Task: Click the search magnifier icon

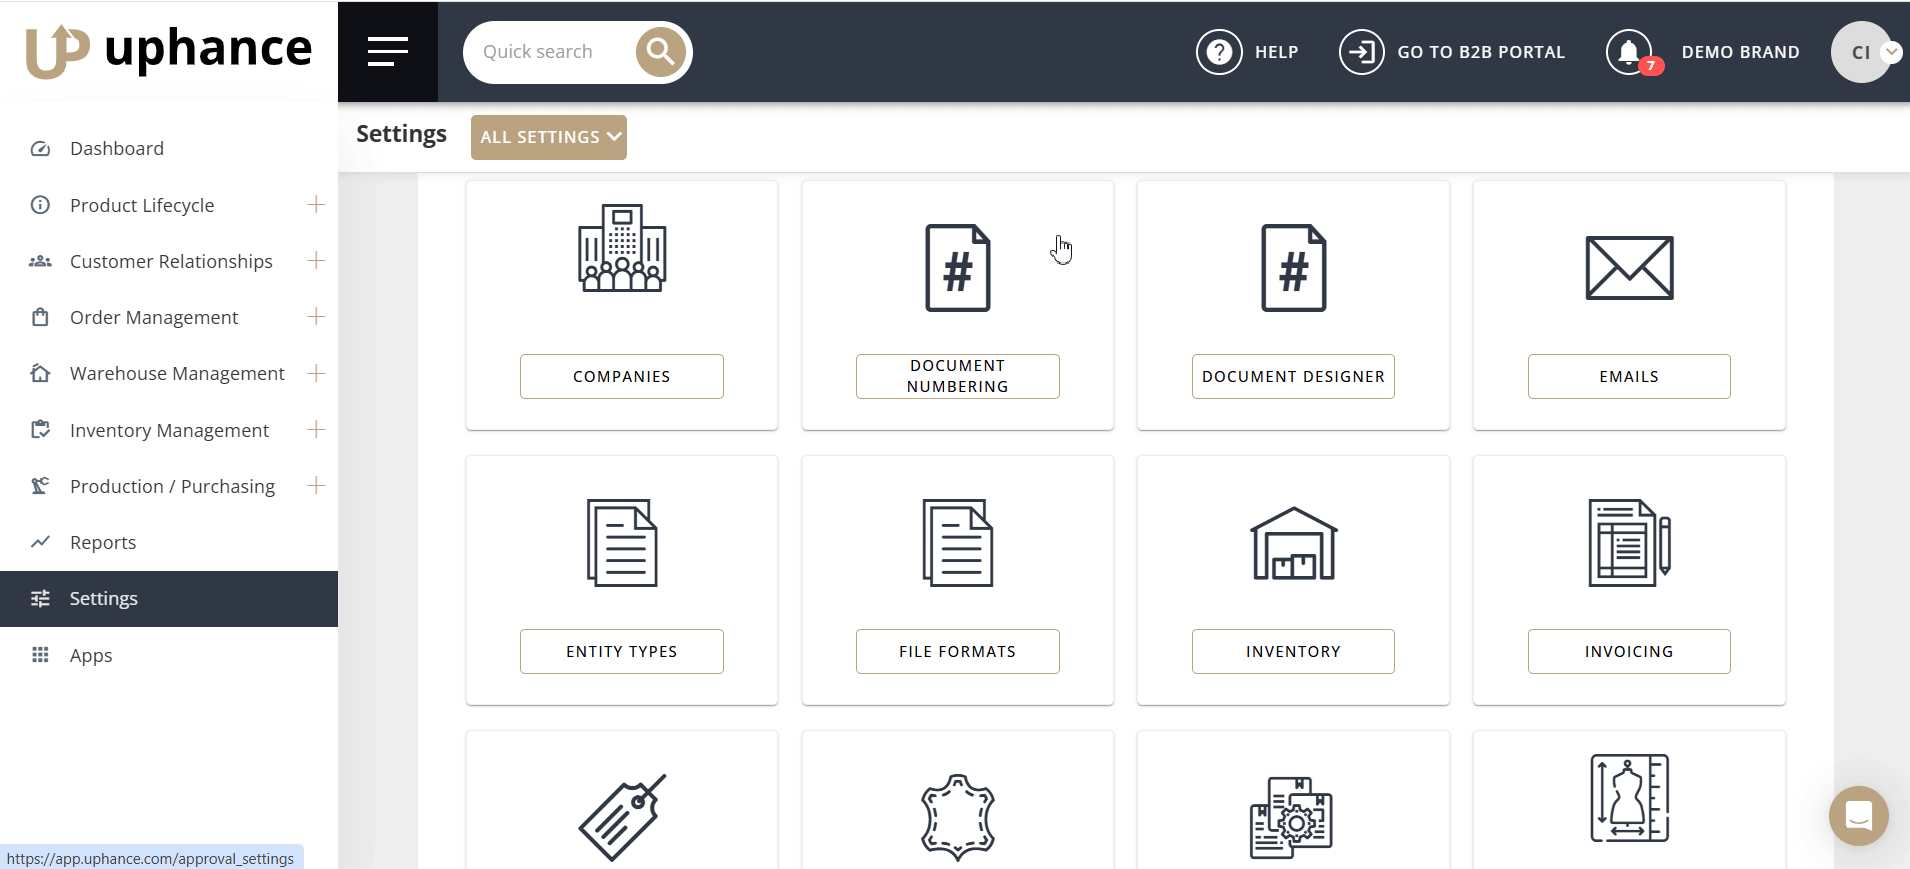Action: 661,52
